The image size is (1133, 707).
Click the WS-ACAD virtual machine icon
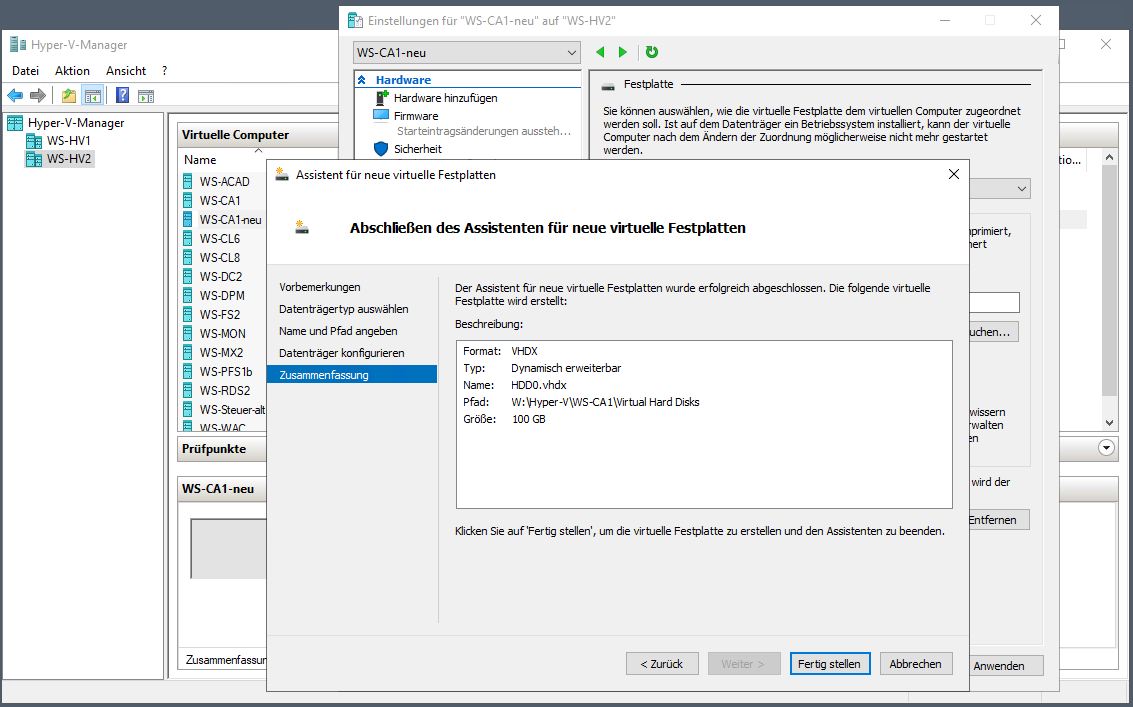click(x=188, y=181)
